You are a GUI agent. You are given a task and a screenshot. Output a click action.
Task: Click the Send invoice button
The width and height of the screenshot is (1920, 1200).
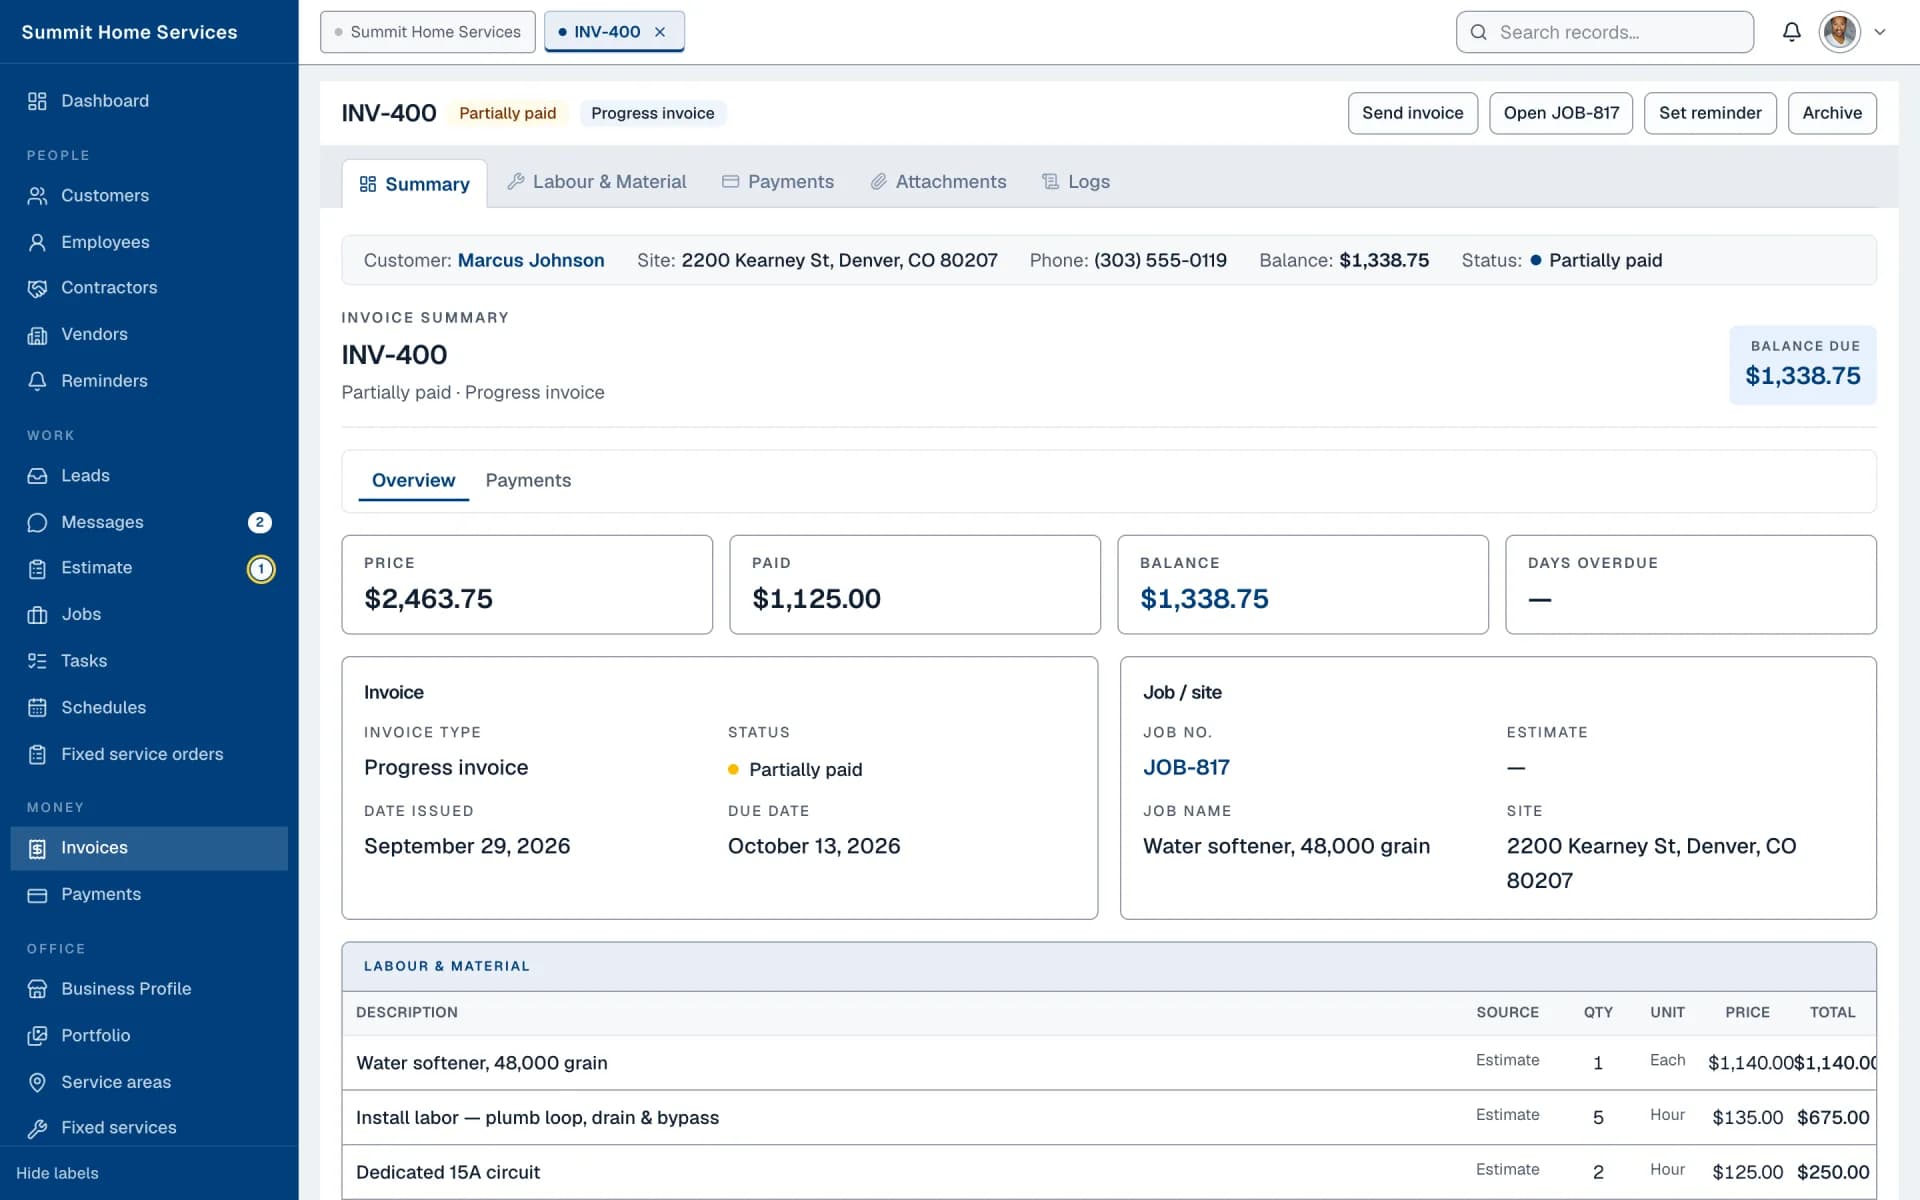point(1412,113)
